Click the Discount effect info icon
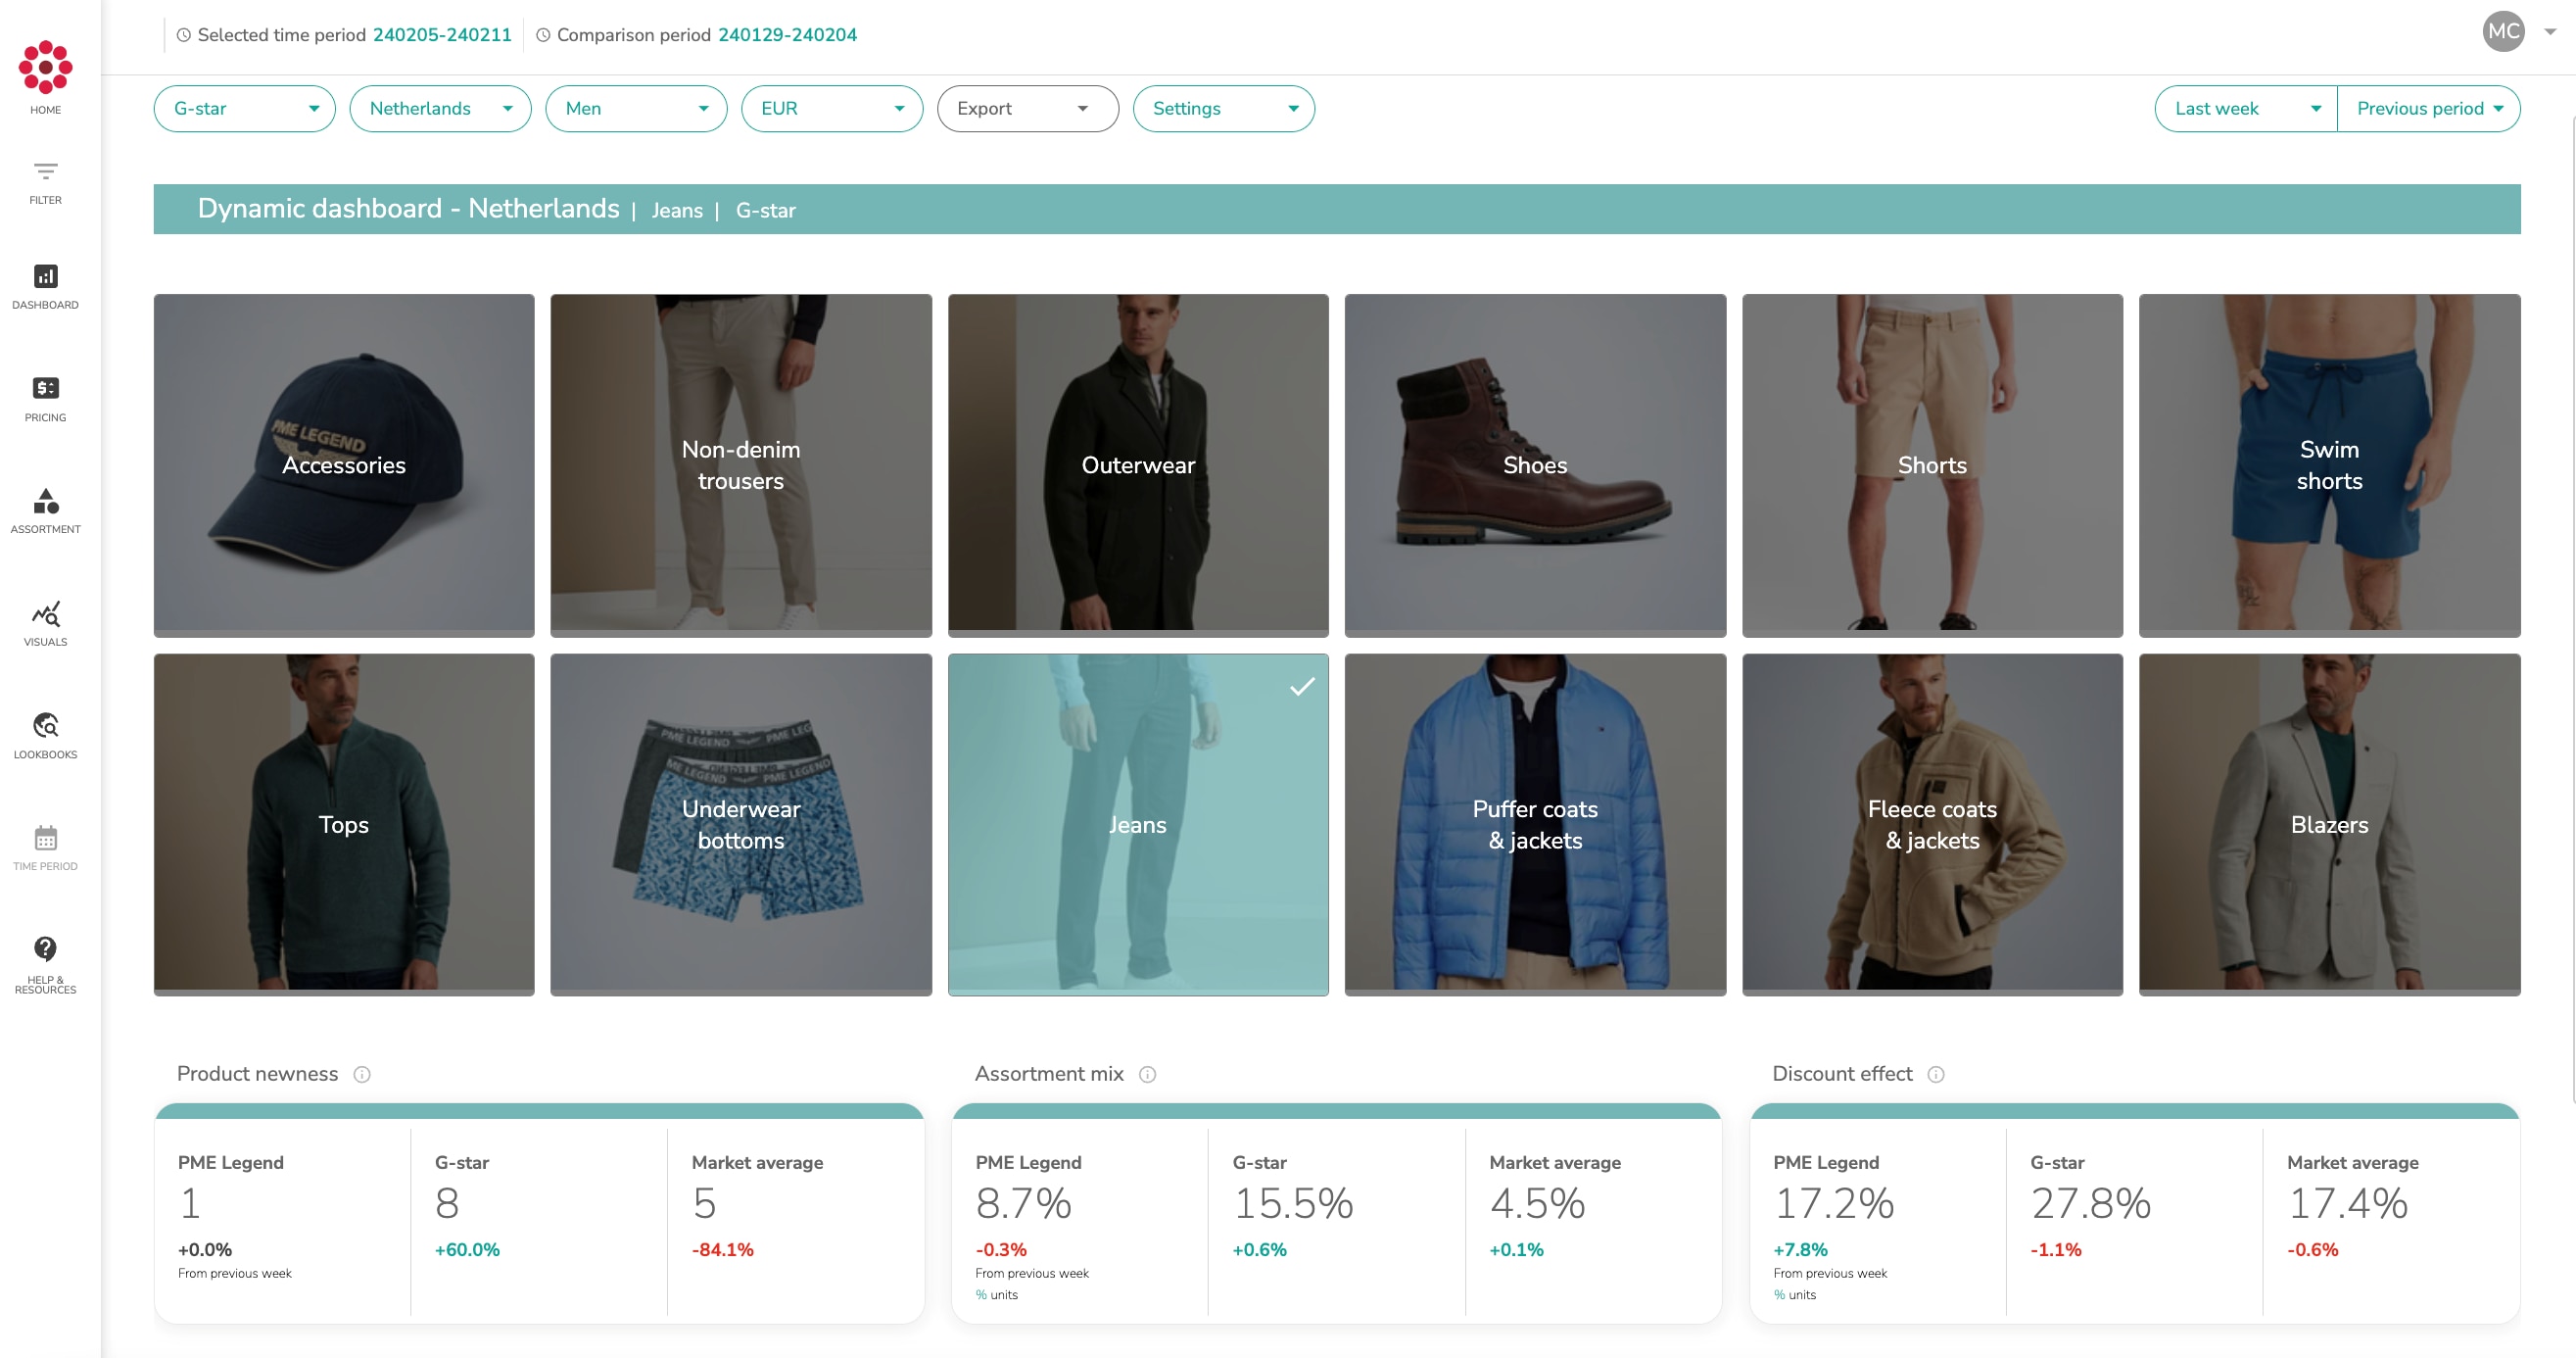Viewport: 2576px width, 1358px height. (x=1935, y=1074)
